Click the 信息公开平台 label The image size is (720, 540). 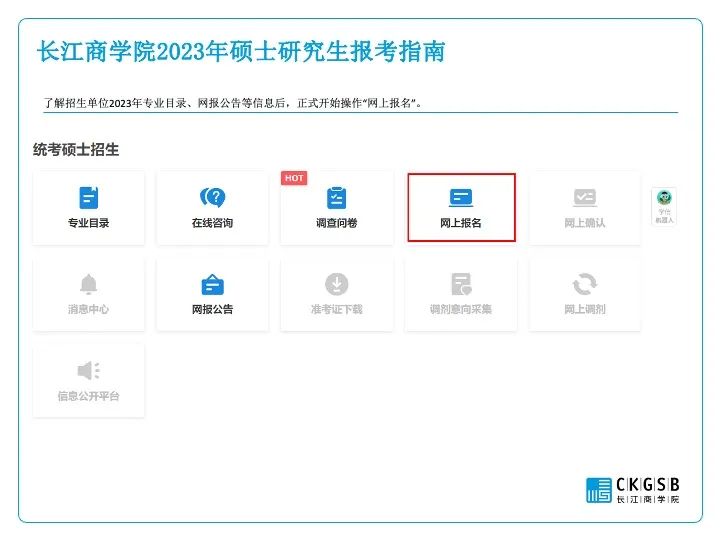[89, 396]
